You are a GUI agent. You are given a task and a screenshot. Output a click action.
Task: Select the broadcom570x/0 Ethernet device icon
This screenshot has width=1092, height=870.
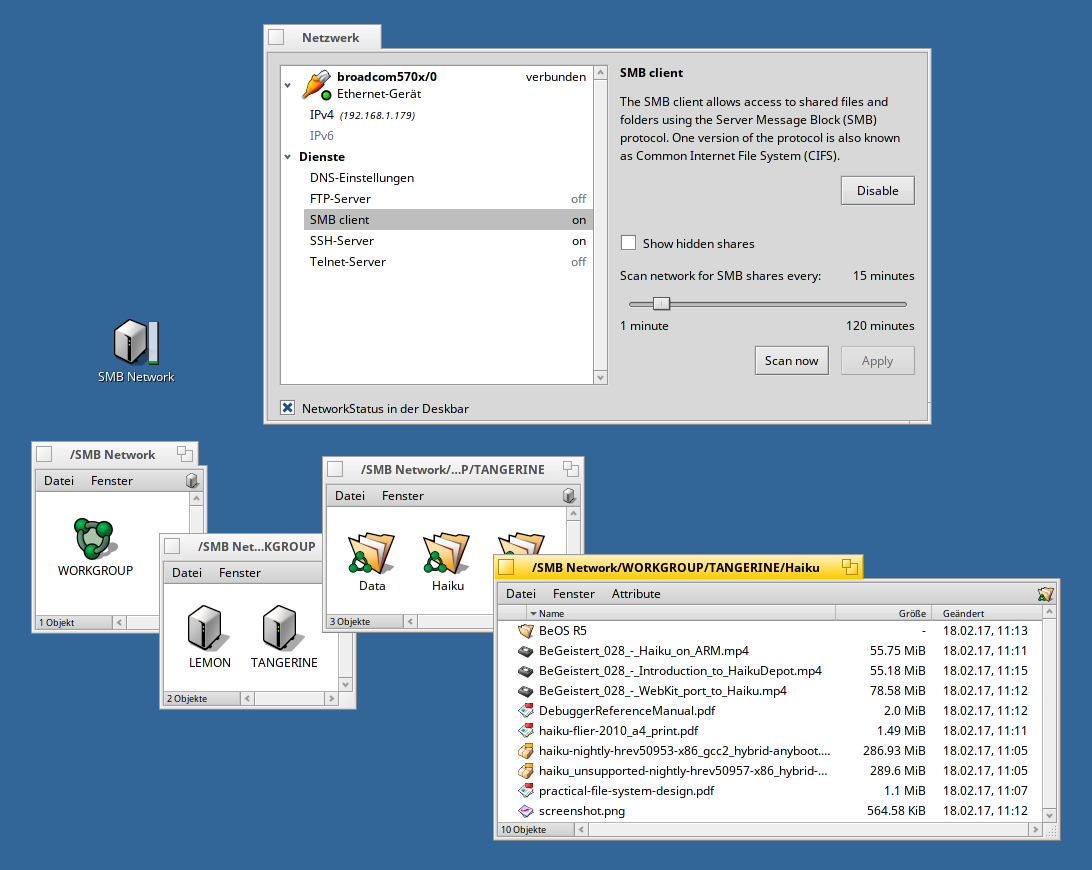316,85
